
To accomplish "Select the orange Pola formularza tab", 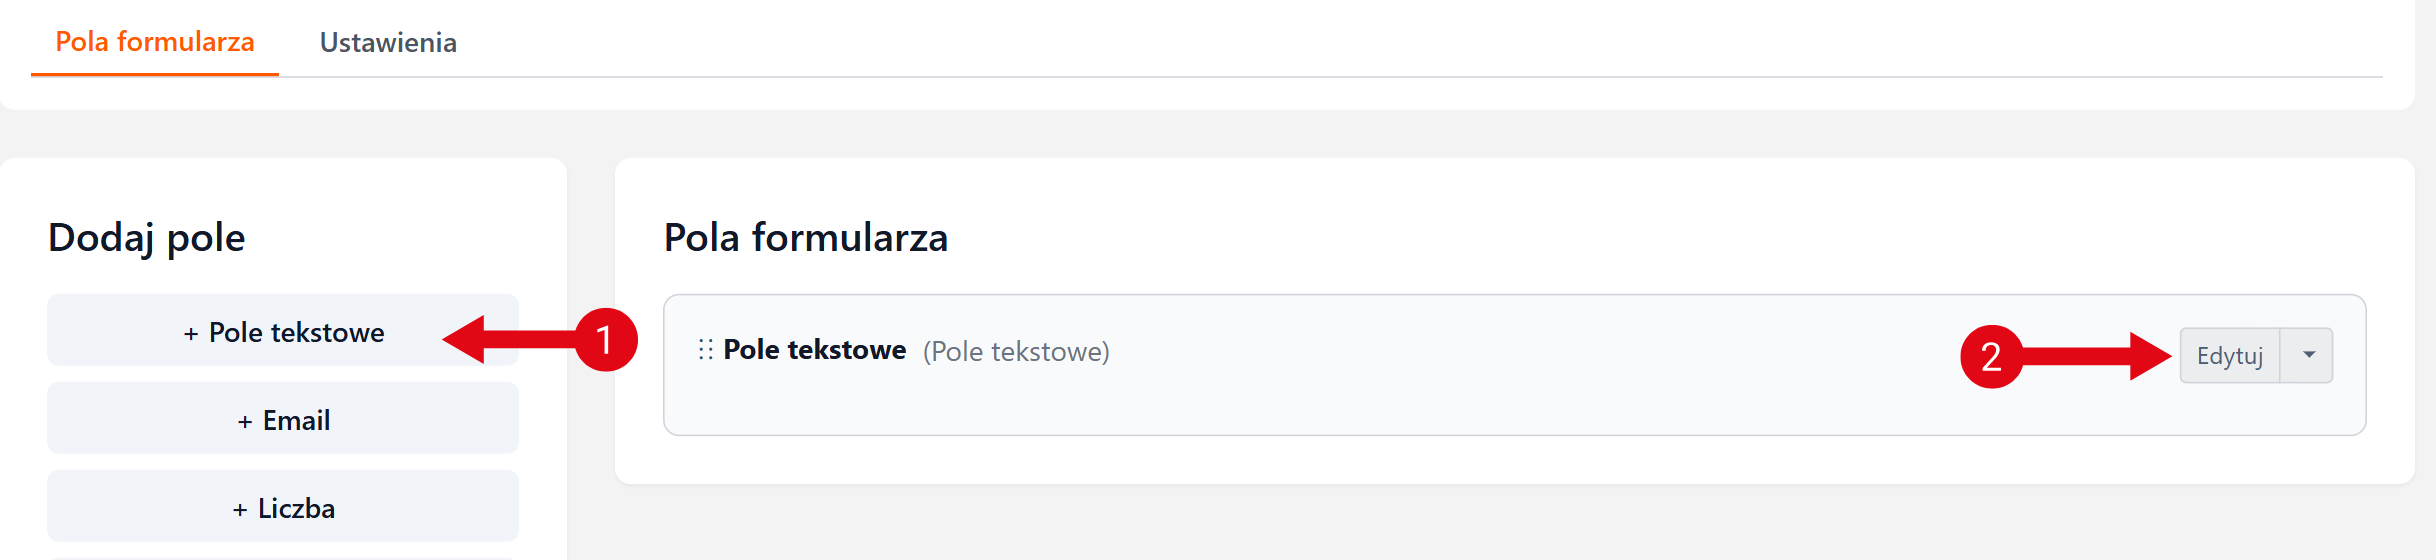I will pos(155,42).
